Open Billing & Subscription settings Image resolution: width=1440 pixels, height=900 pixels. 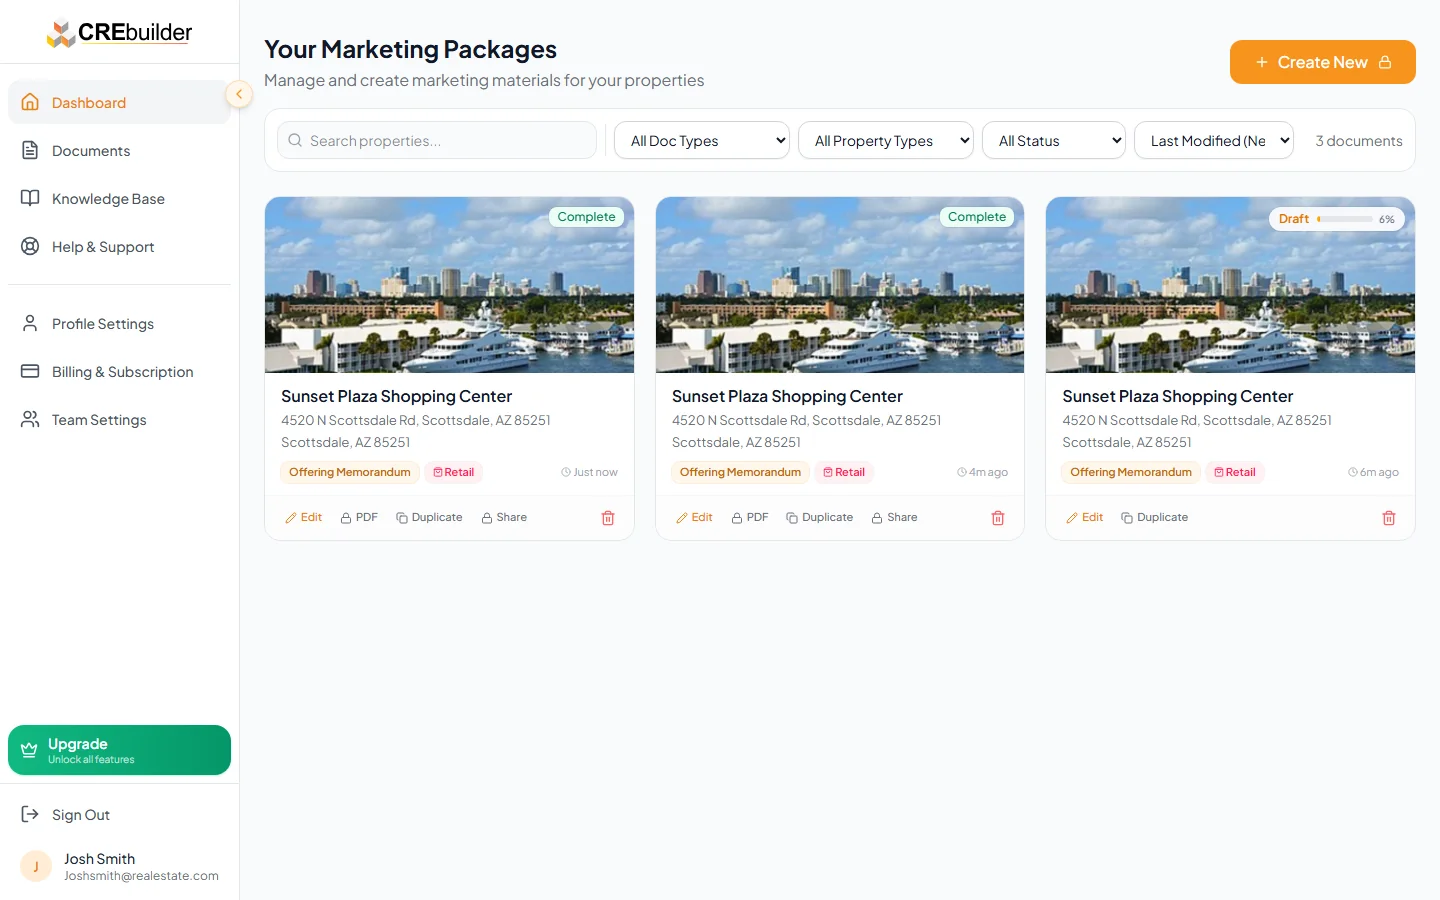point(122,371)
